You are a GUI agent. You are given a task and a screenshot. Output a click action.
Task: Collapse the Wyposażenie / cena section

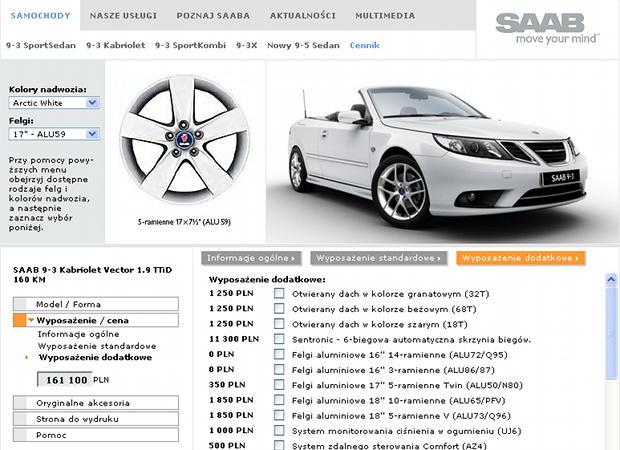tap(96, 320)
